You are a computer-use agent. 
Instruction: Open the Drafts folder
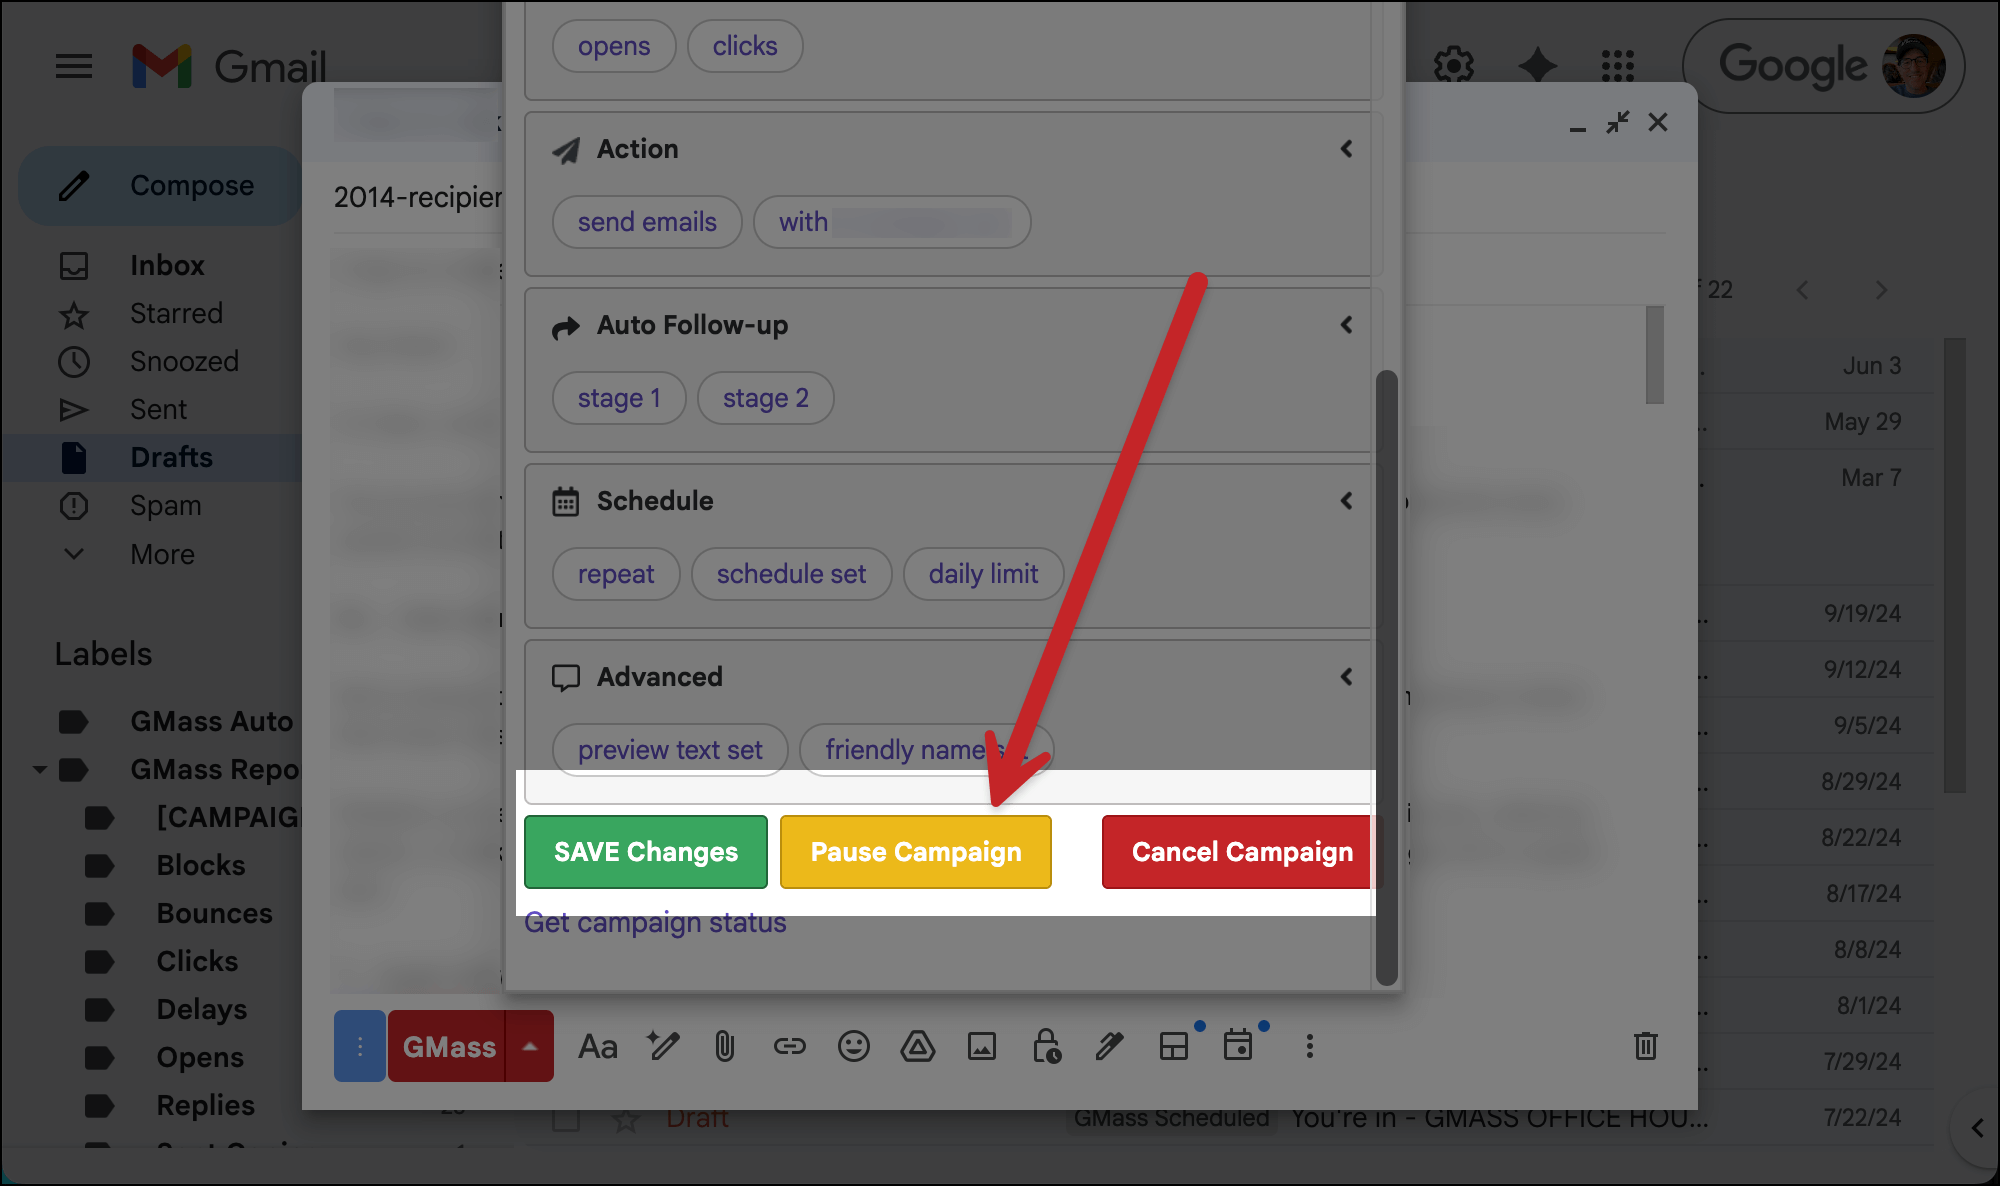pos(171,457)
